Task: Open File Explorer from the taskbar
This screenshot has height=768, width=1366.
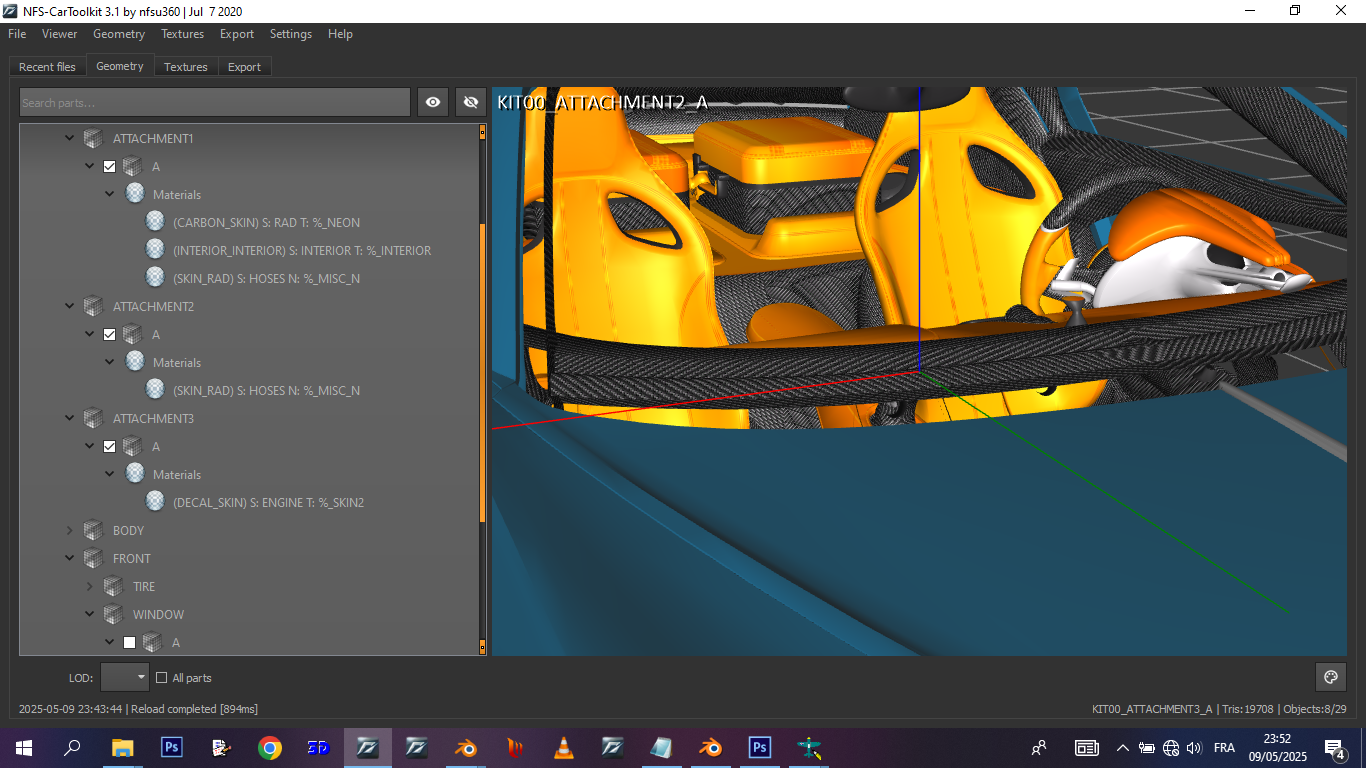Action: click(x=122, y=747)
